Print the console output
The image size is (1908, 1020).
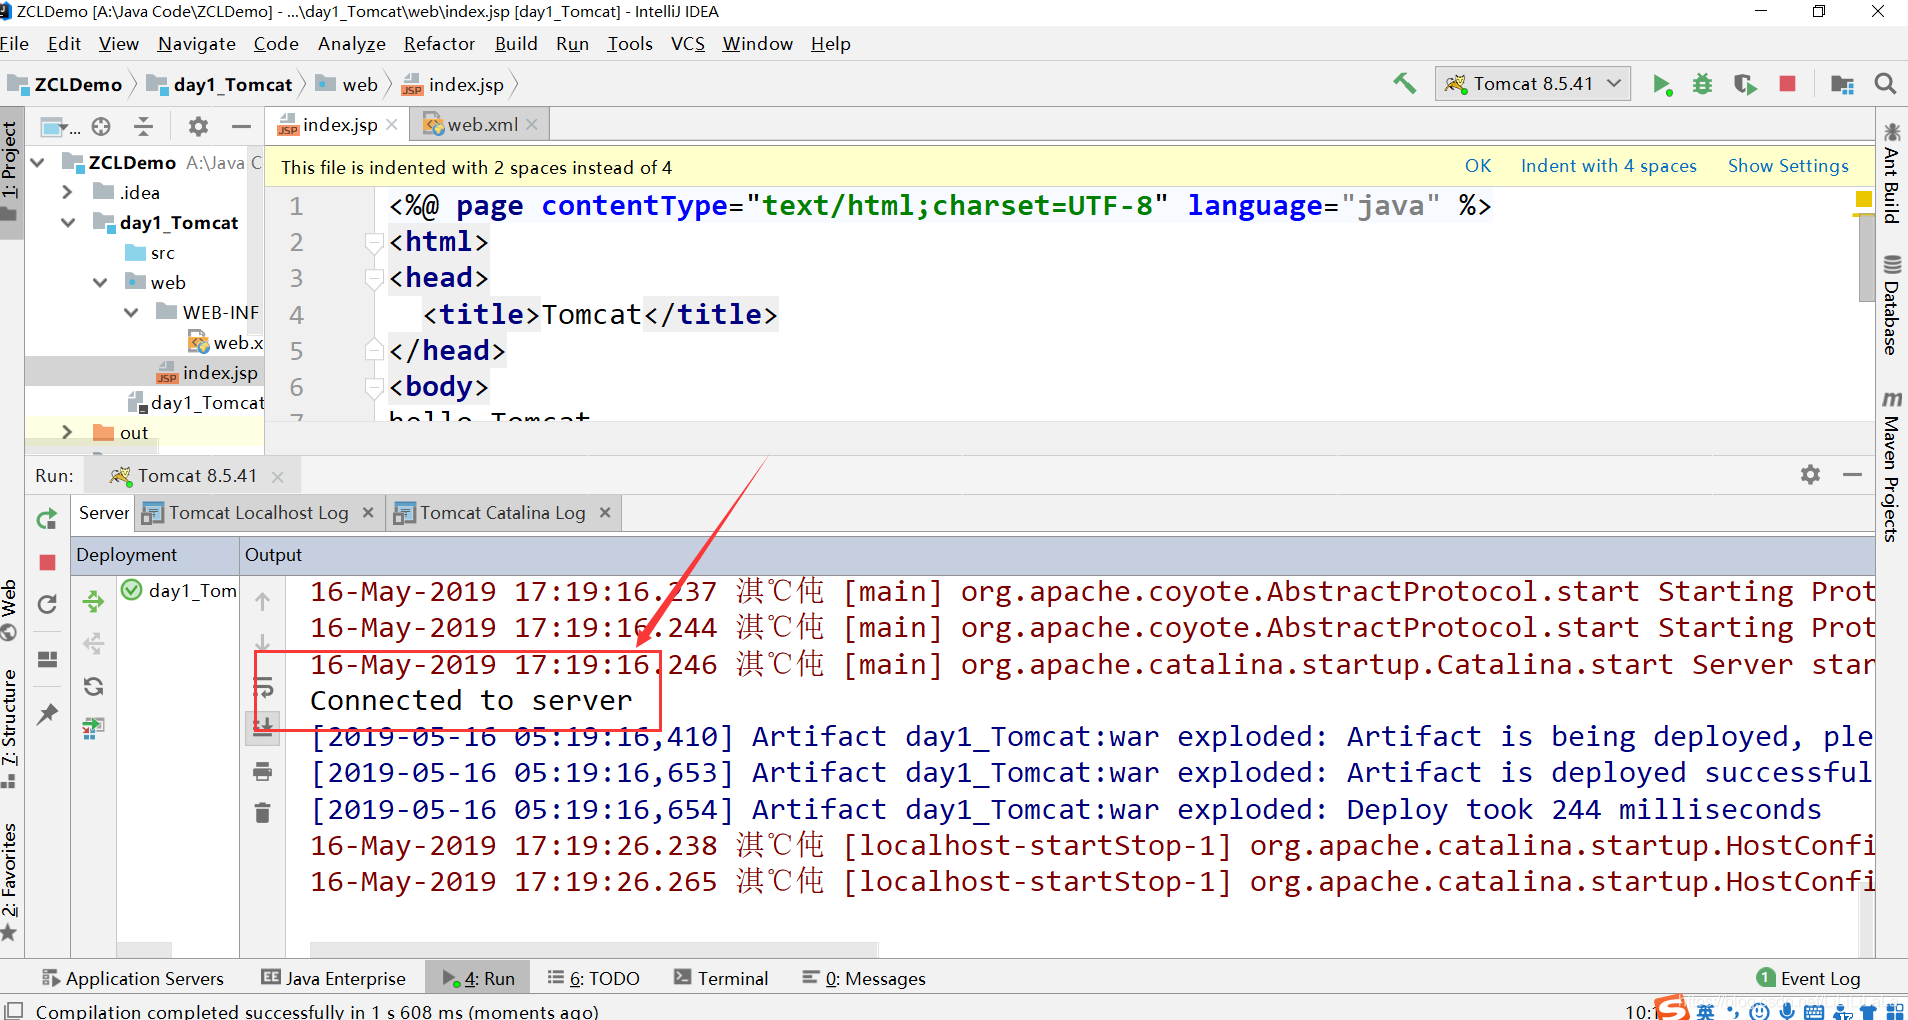pos(263,771)
